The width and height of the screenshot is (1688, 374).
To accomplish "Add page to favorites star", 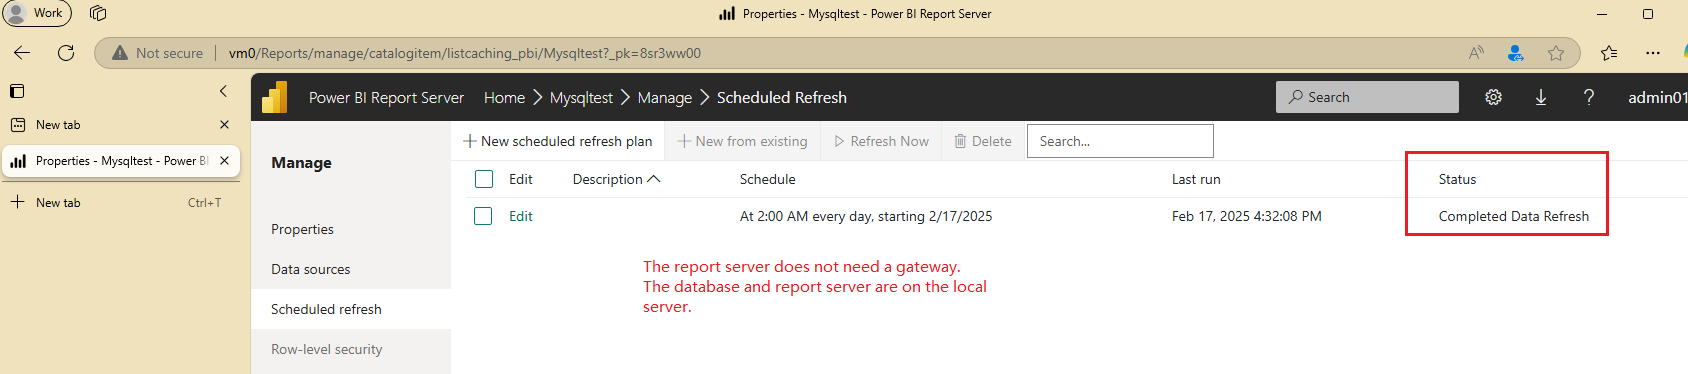I will pyautogui.click(x=1556, y=53).
